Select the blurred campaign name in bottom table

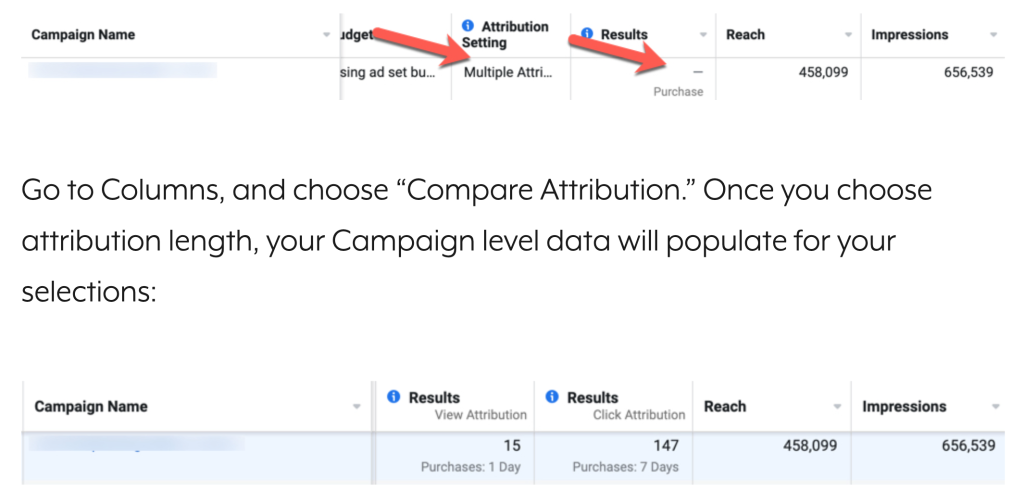(136, 445)
